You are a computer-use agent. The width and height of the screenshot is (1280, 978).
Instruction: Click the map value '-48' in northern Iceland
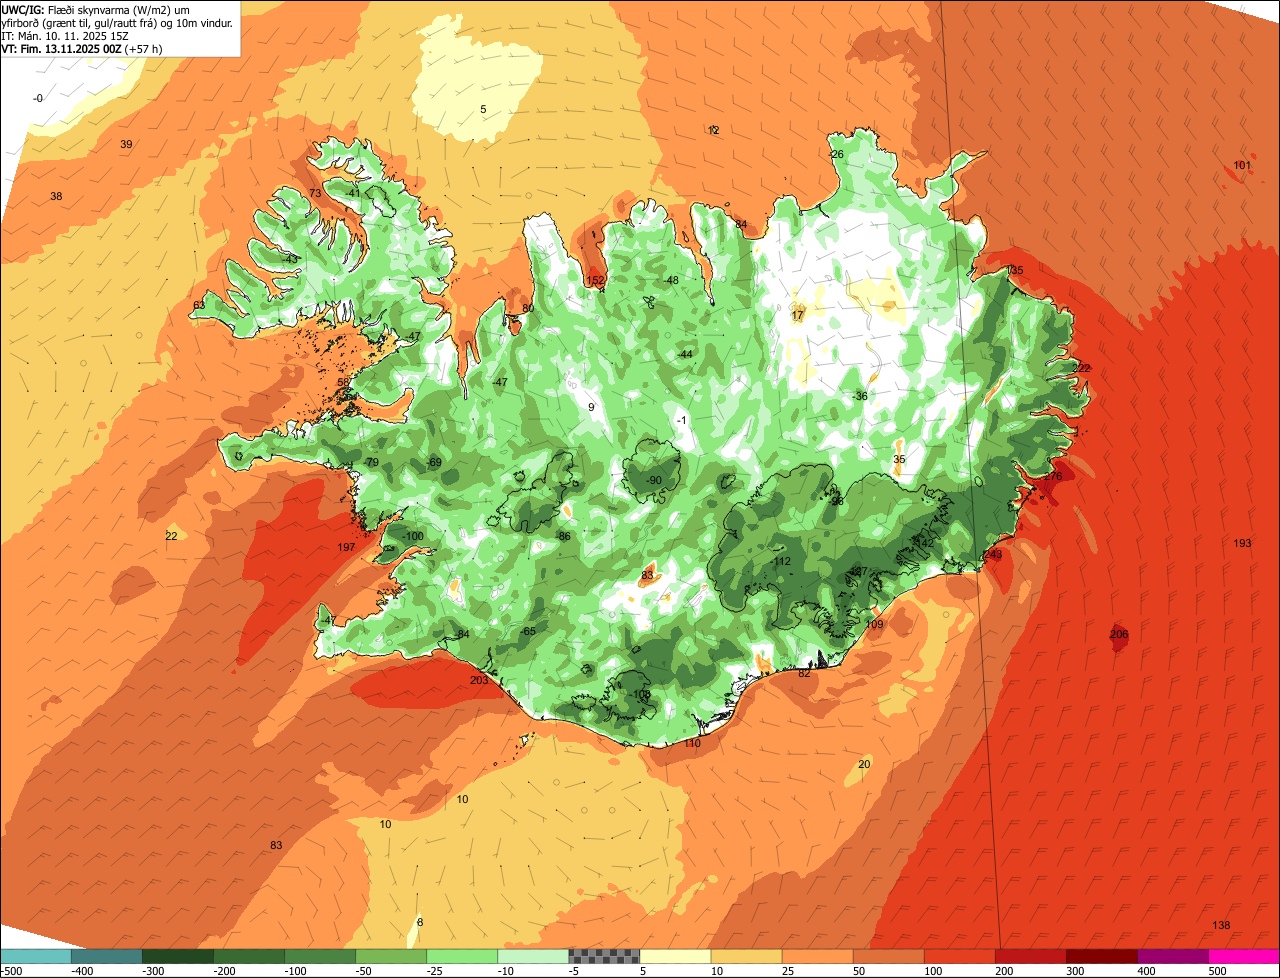pos(671,280)
